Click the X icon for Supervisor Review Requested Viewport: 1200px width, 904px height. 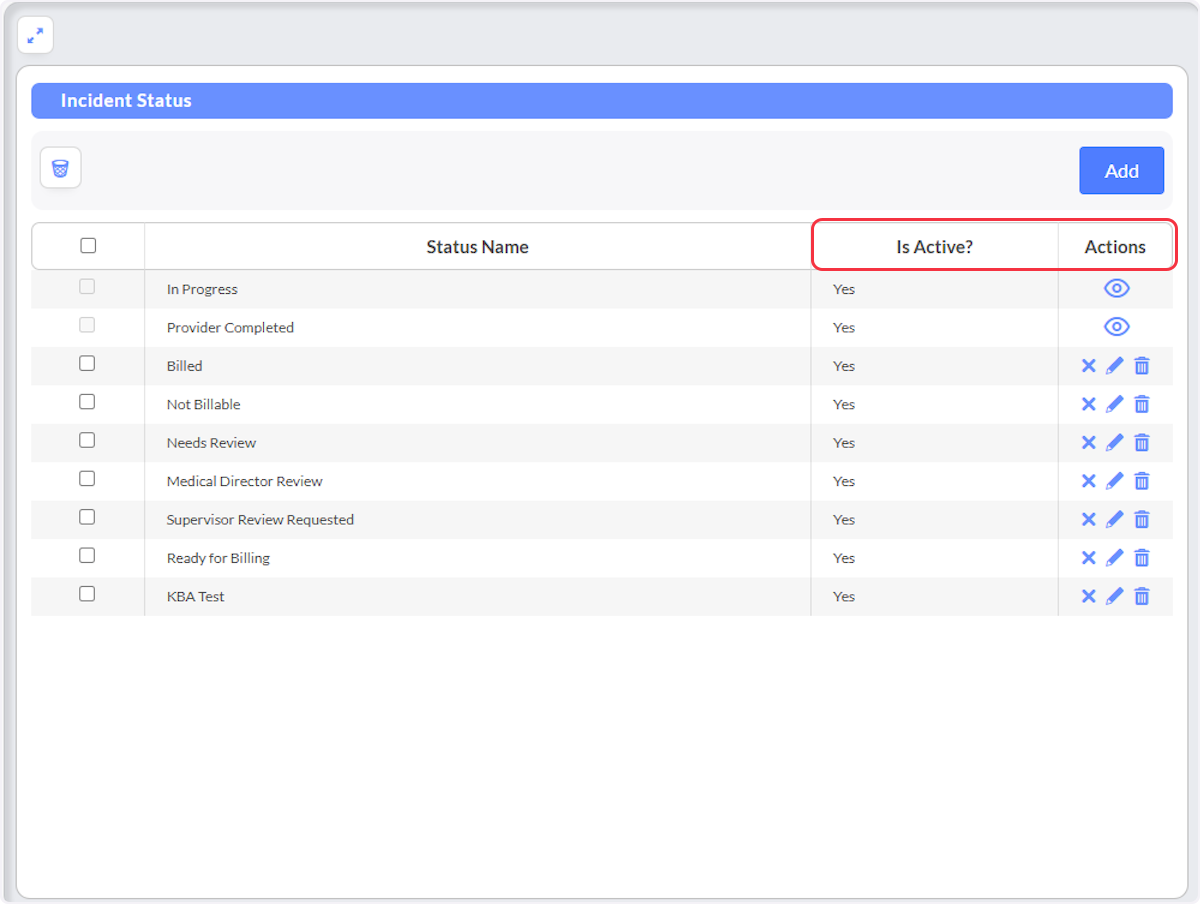coord(1089,519)
